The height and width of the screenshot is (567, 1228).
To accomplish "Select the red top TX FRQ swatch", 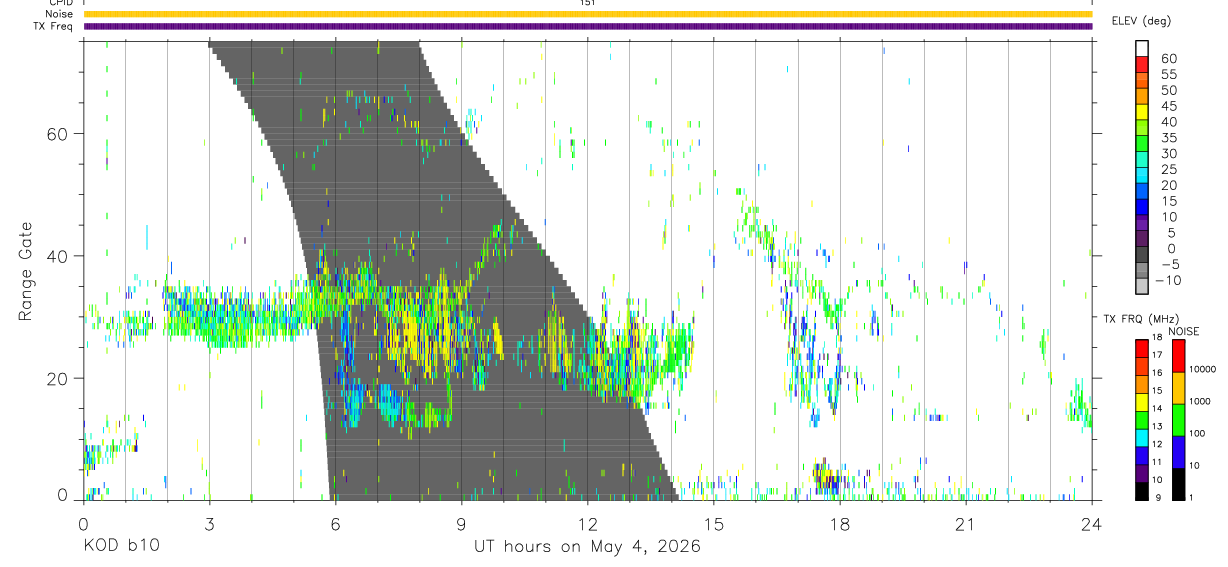I will [x=1142, y=346].
